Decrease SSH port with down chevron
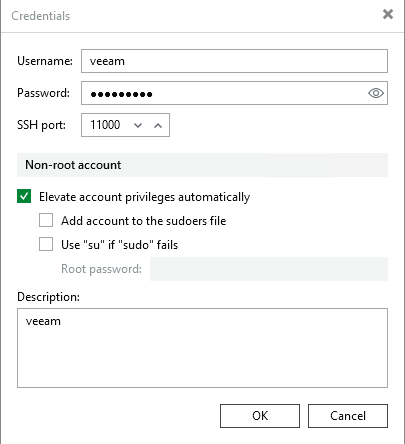The image size is (405, 444). pyautogui.click(x=138, y=125)
